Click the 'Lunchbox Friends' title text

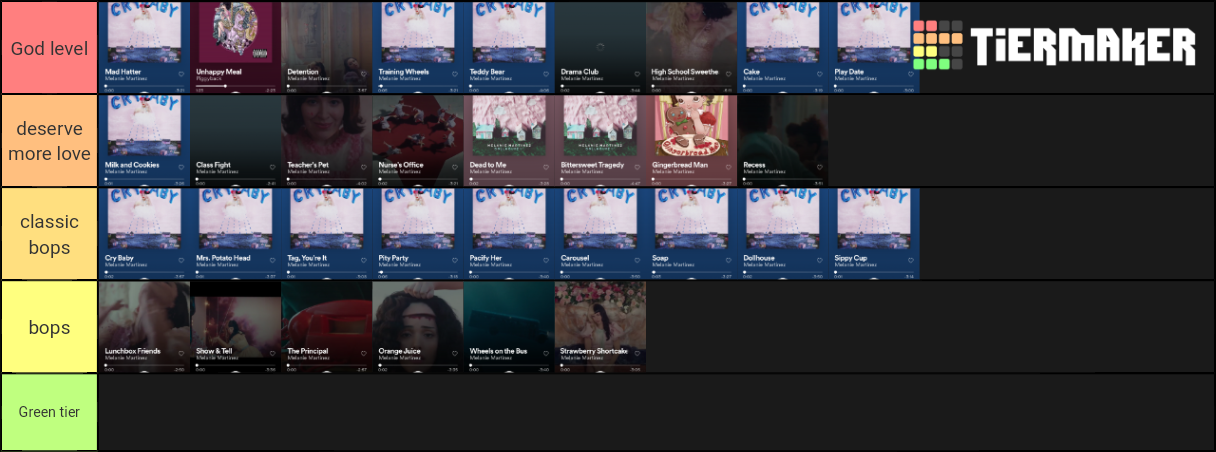pos(133,351)
